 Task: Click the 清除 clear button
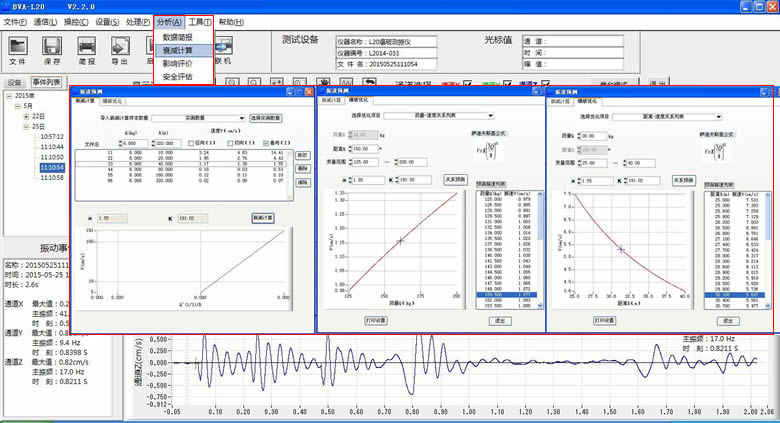click(x=302, y=183)
